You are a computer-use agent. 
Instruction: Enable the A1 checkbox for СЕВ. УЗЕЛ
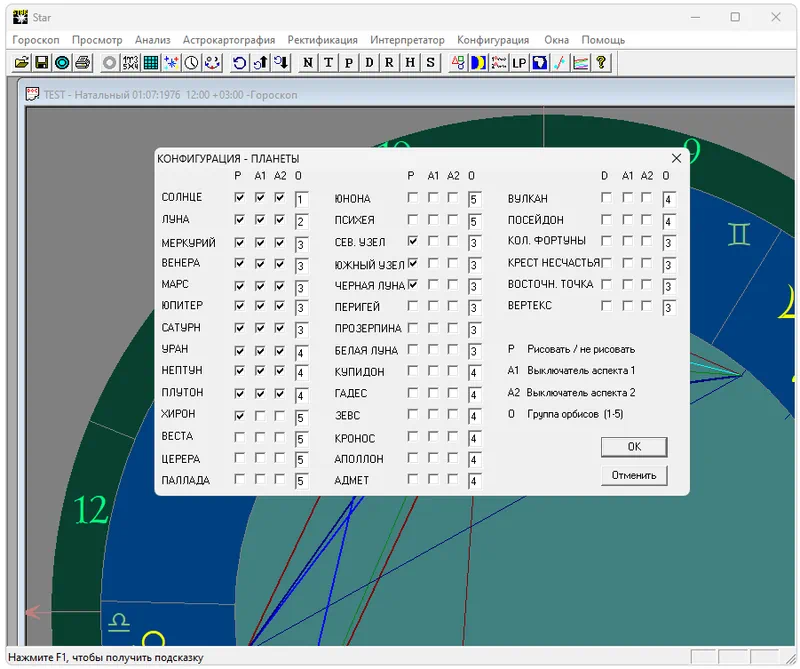pyautogui.click(x=433, y=240)
